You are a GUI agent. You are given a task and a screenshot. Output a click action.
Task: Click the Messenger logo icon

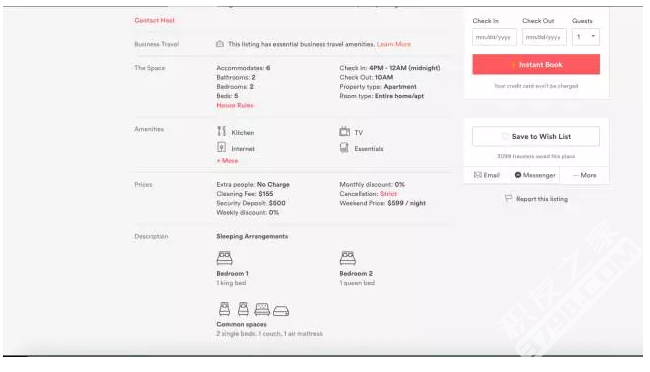click(518, 175)
